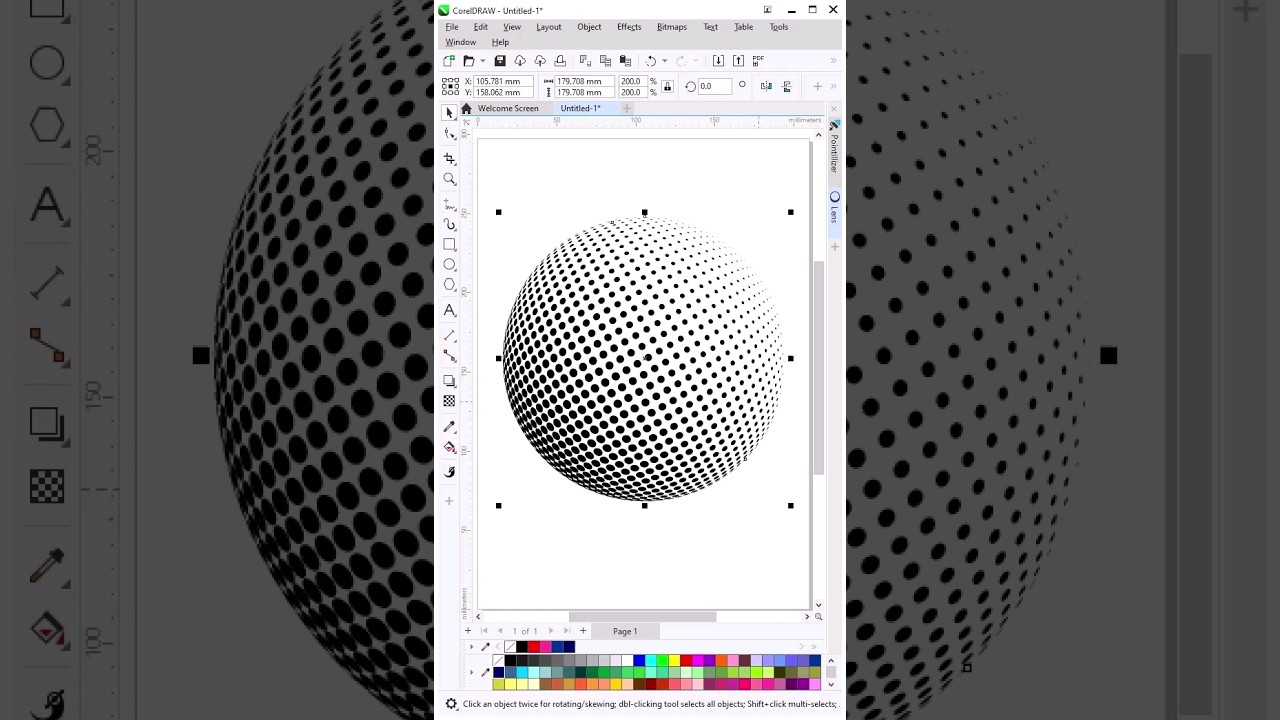The width and height of the screenshot is (1280, 720).
Task: Select the Ellipse tool
Action: (x=449, y=265)
